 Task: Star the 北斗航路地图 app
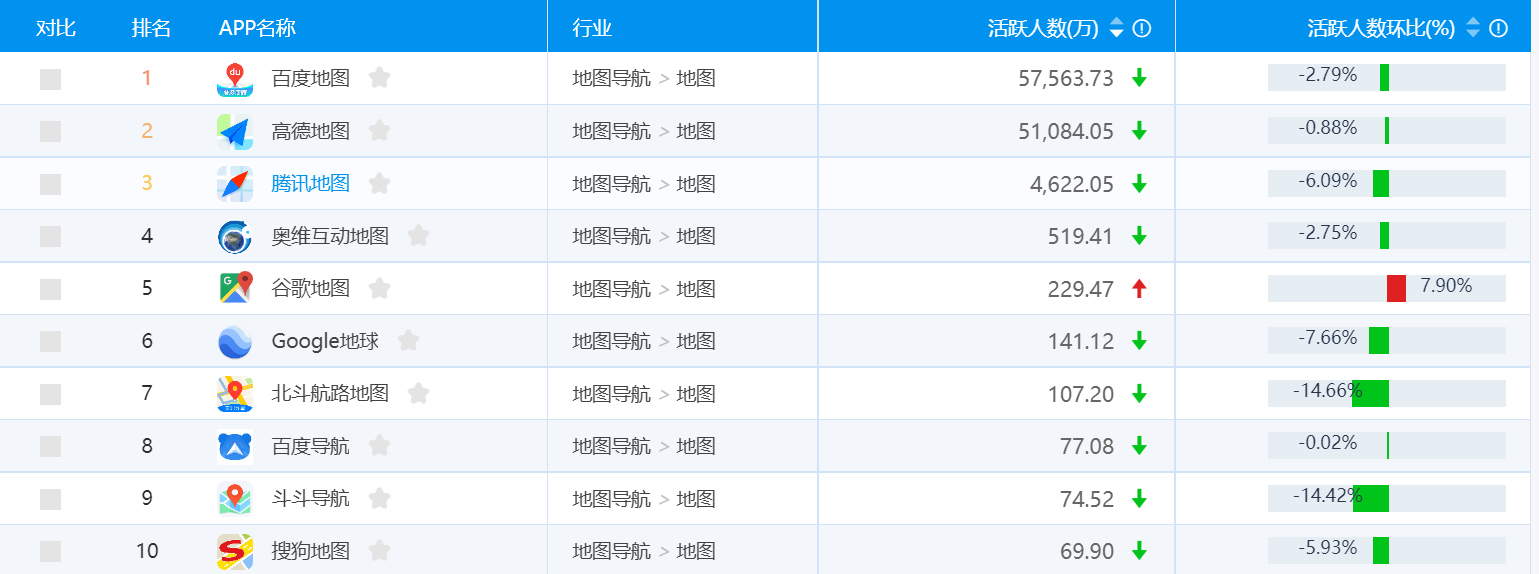(x=418, y=394)
